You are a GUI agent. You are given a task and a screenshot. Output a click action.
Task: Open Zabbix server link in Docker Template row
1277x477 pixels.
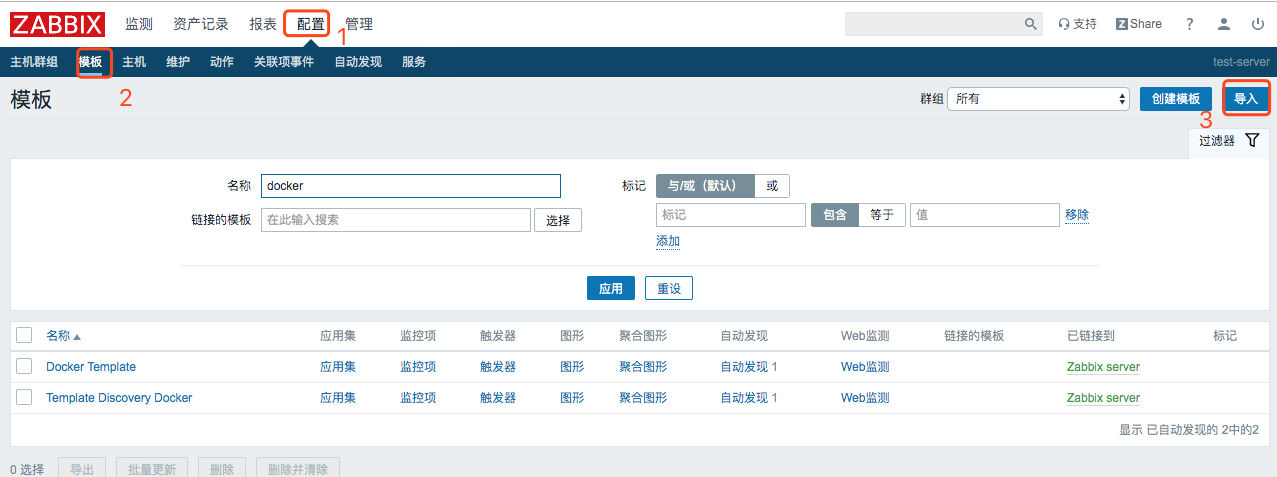[1103, 367]
